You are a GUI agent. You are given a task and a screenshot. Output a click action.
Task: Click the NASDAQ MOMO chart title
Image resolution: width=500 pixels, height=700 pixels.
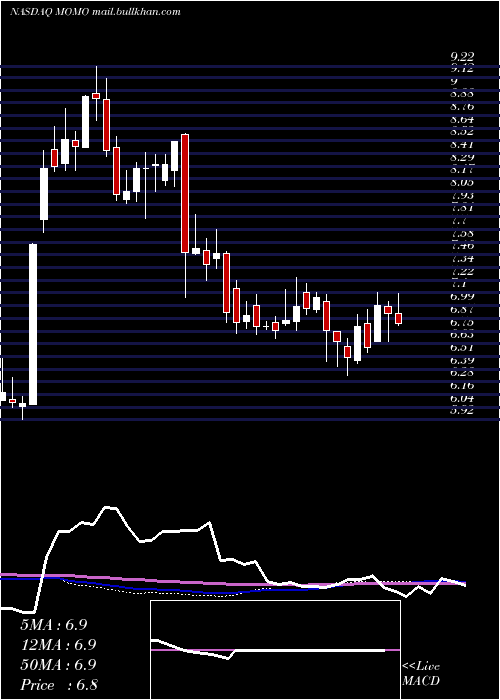coord(95,12)
